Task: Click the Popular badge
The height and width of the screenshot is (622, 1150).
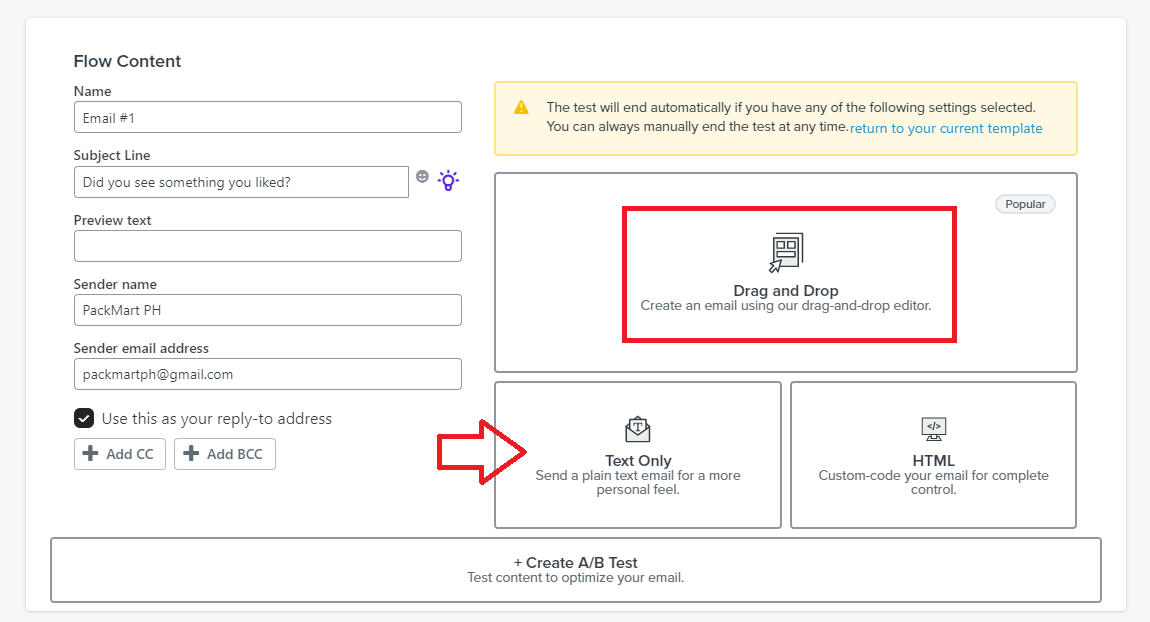Action: tap(1025, 204)
